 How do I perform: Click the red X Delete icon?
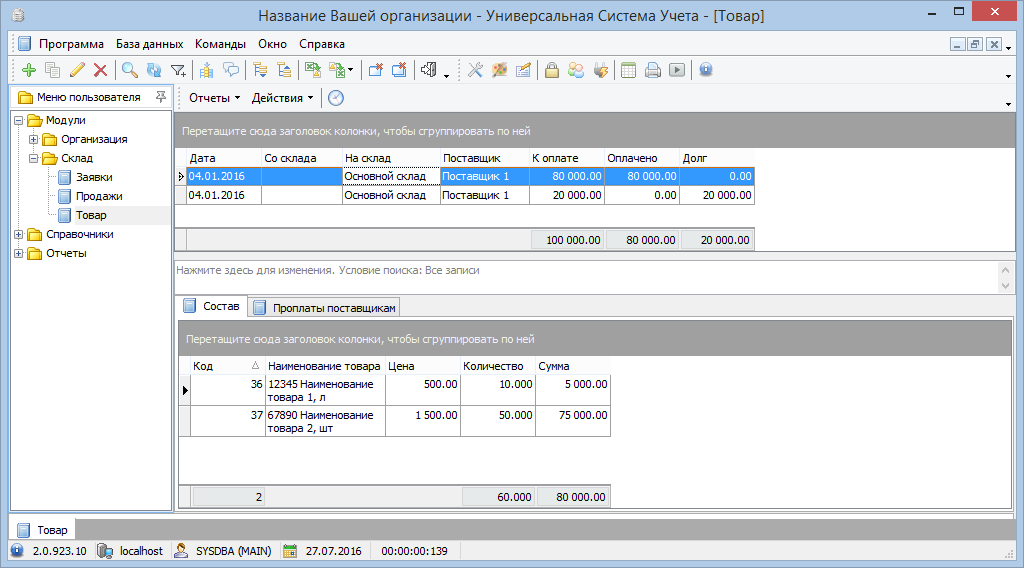[100, 70]
